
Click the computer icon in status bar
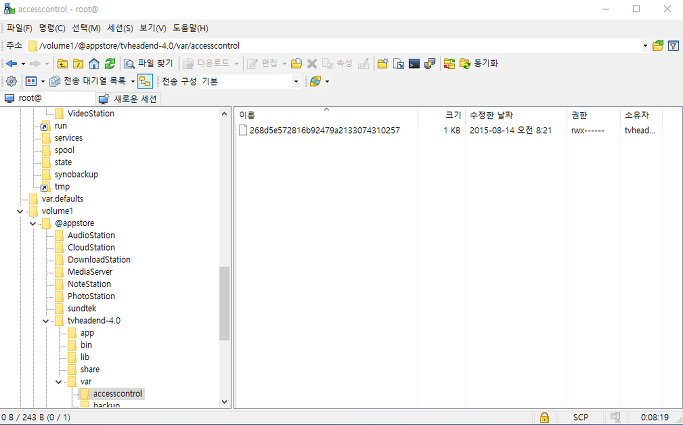coord(615,418)
